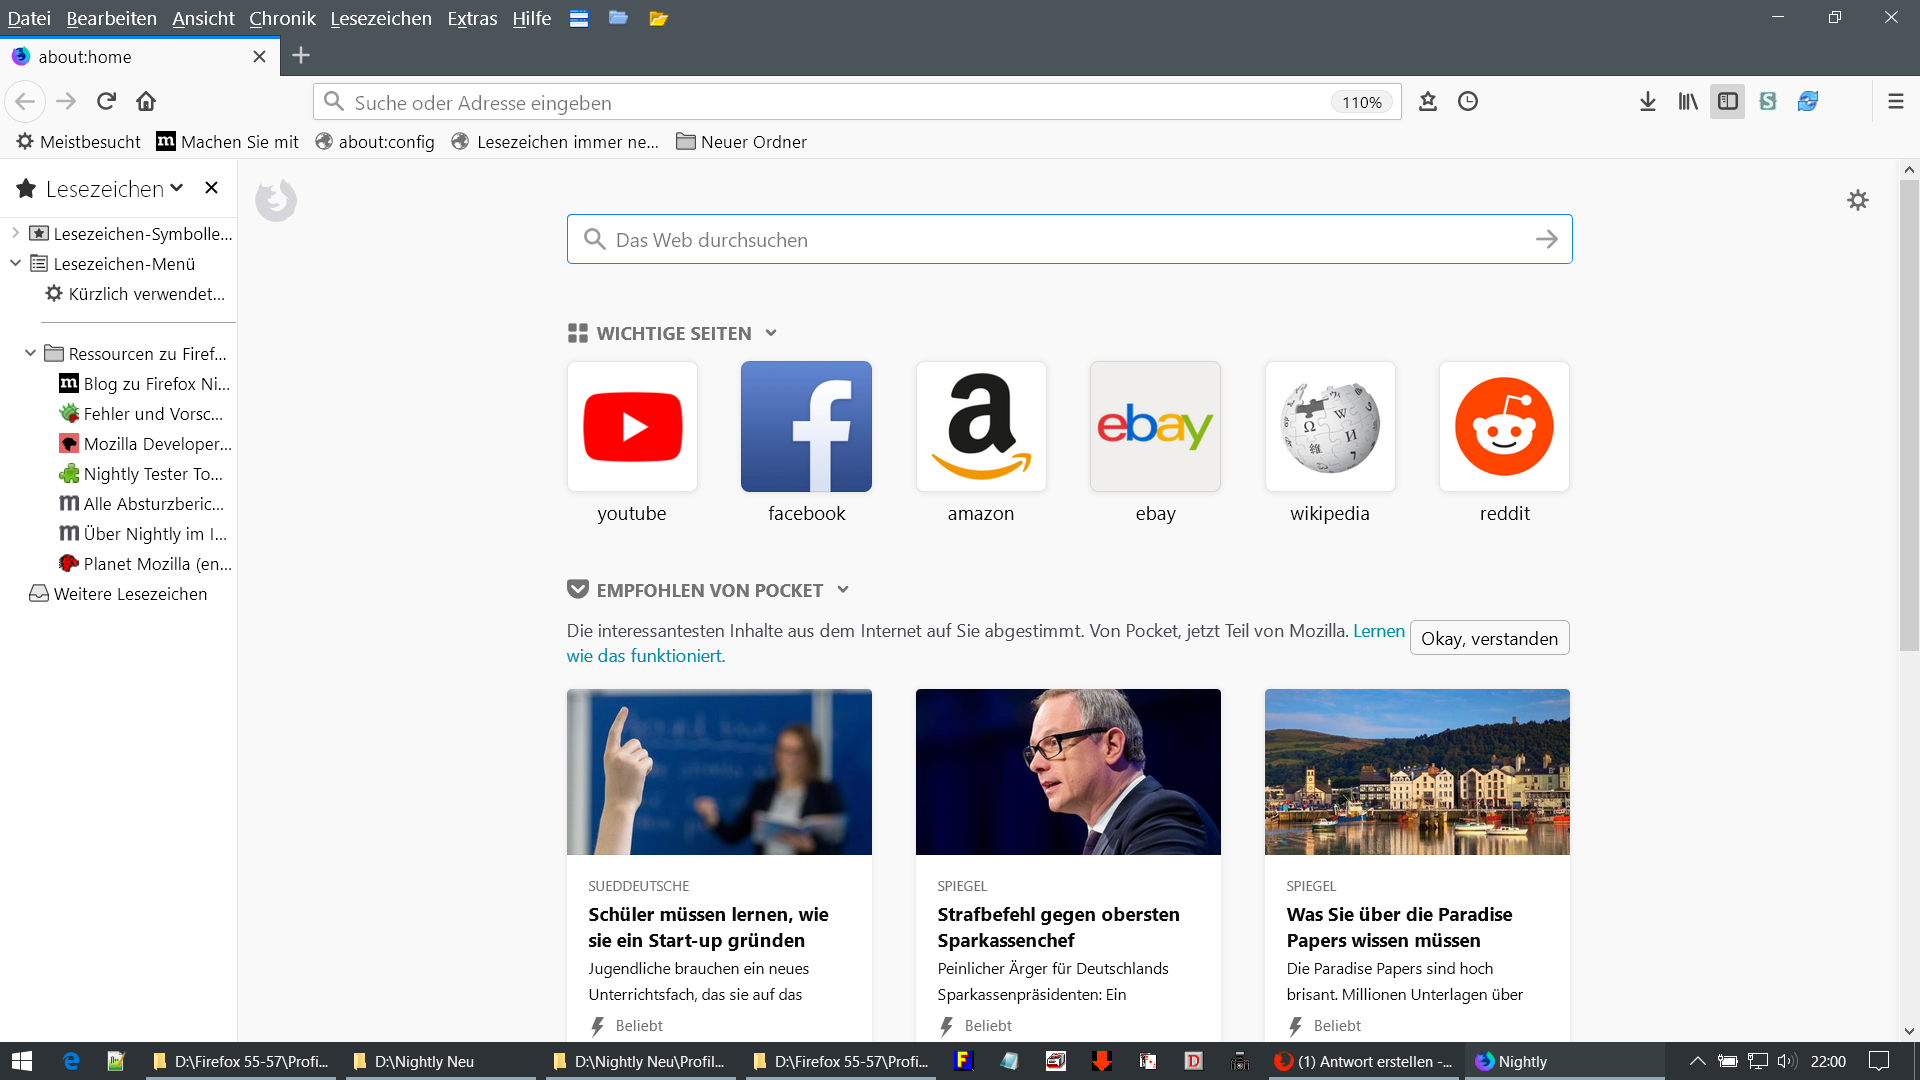Screen dimensions: 1920x1080
Task: Click the 110% zoom level indicator
Action: click(1361, 102)
